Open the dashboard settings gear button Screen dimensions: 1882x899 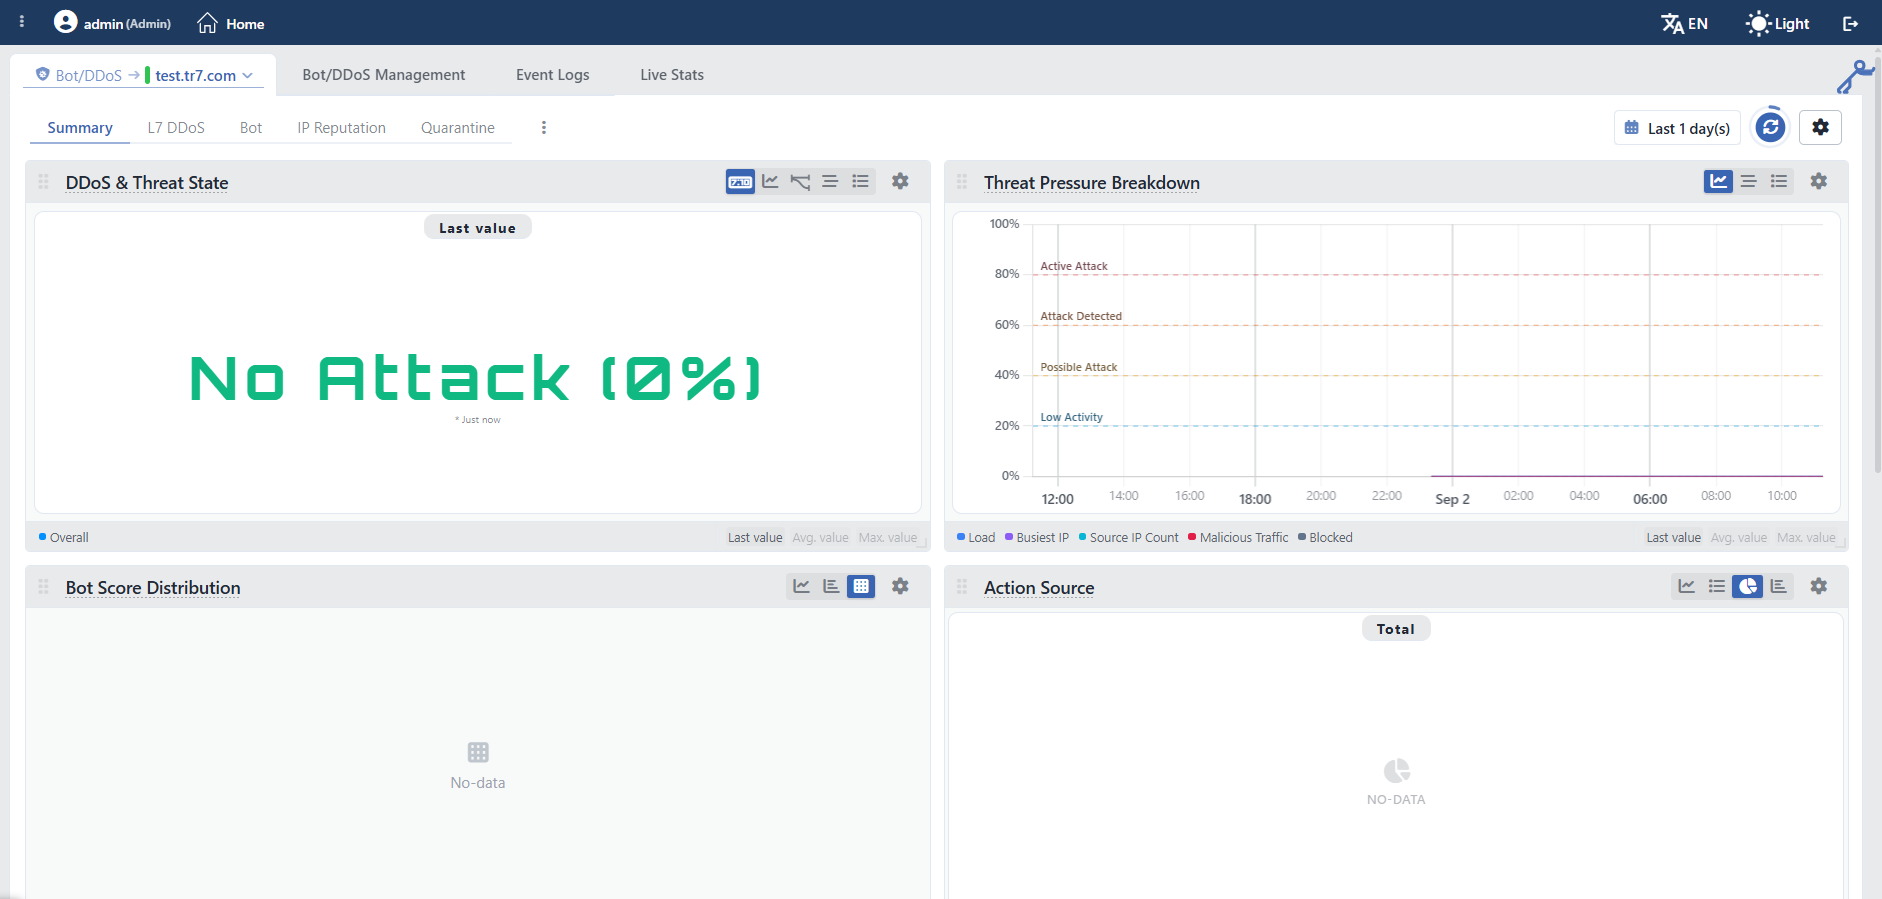(x=1820, y=127)
